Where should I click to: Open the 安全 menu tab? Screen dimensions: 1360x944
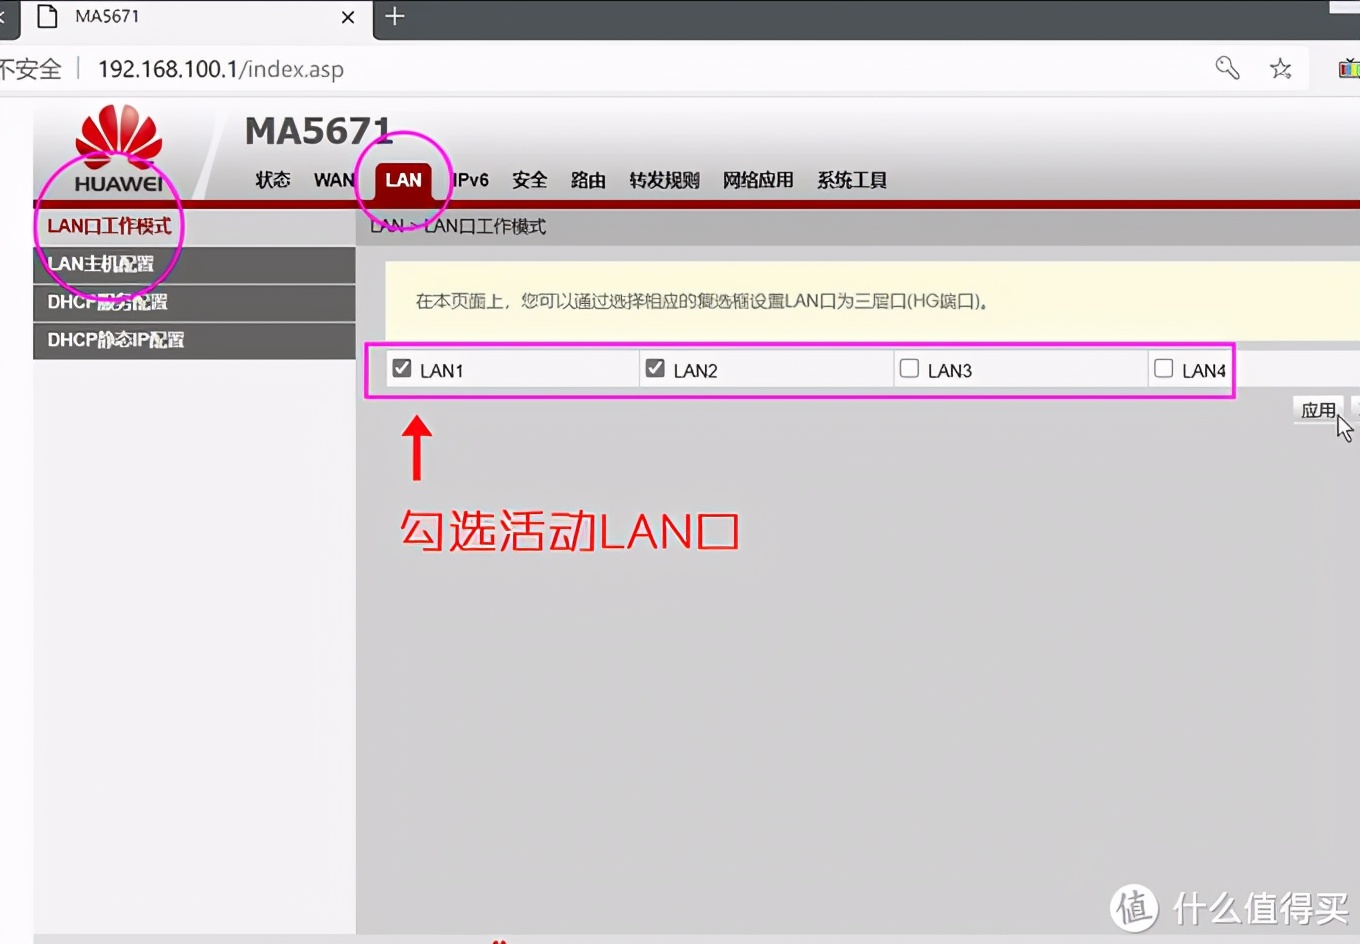pos(530,180)
